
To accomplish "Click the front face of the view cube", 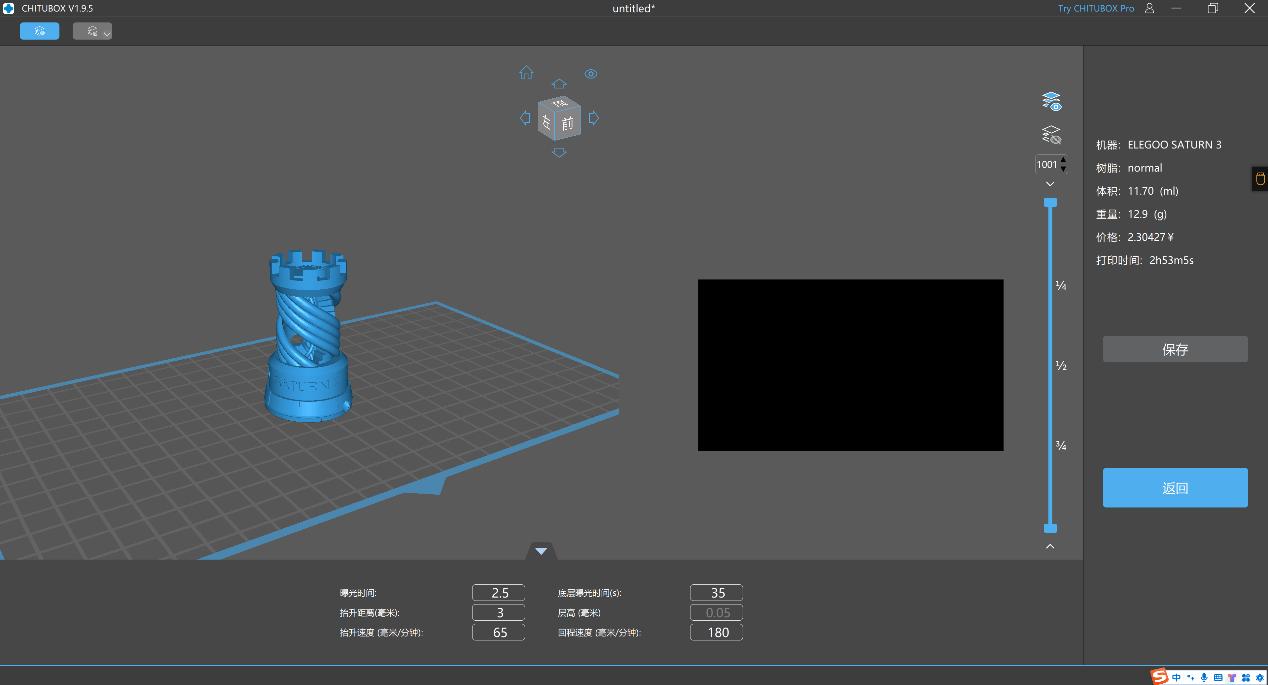I will coord(568,123).
